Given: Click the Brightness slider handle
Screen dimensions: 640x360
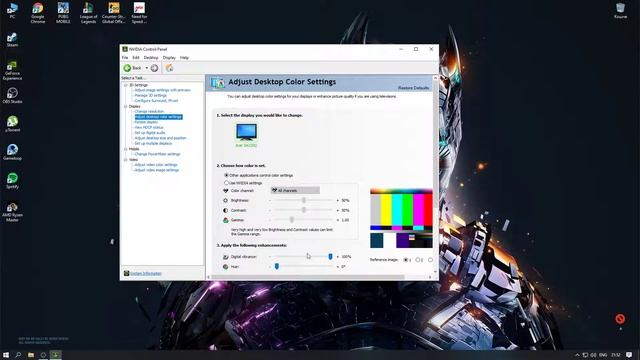Looking at the screenshot, I should click(304, 200).
